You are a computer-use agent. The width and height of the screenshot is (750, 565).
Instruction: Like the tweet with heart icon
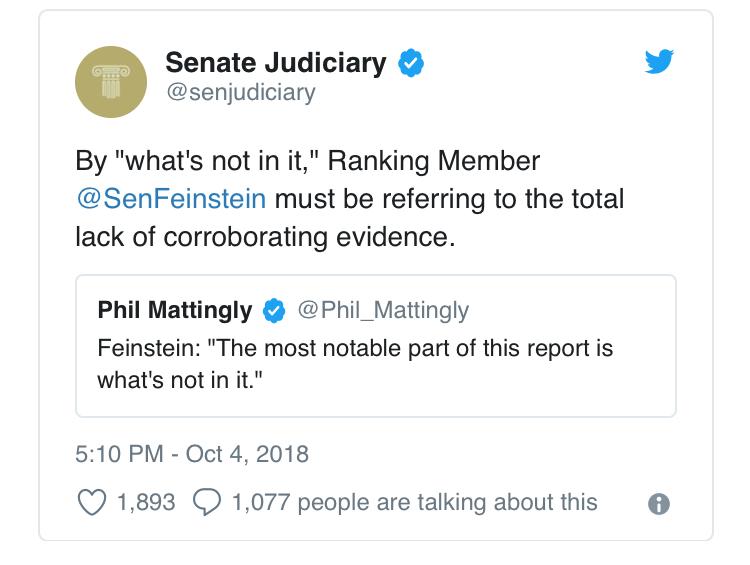(91, 502)
